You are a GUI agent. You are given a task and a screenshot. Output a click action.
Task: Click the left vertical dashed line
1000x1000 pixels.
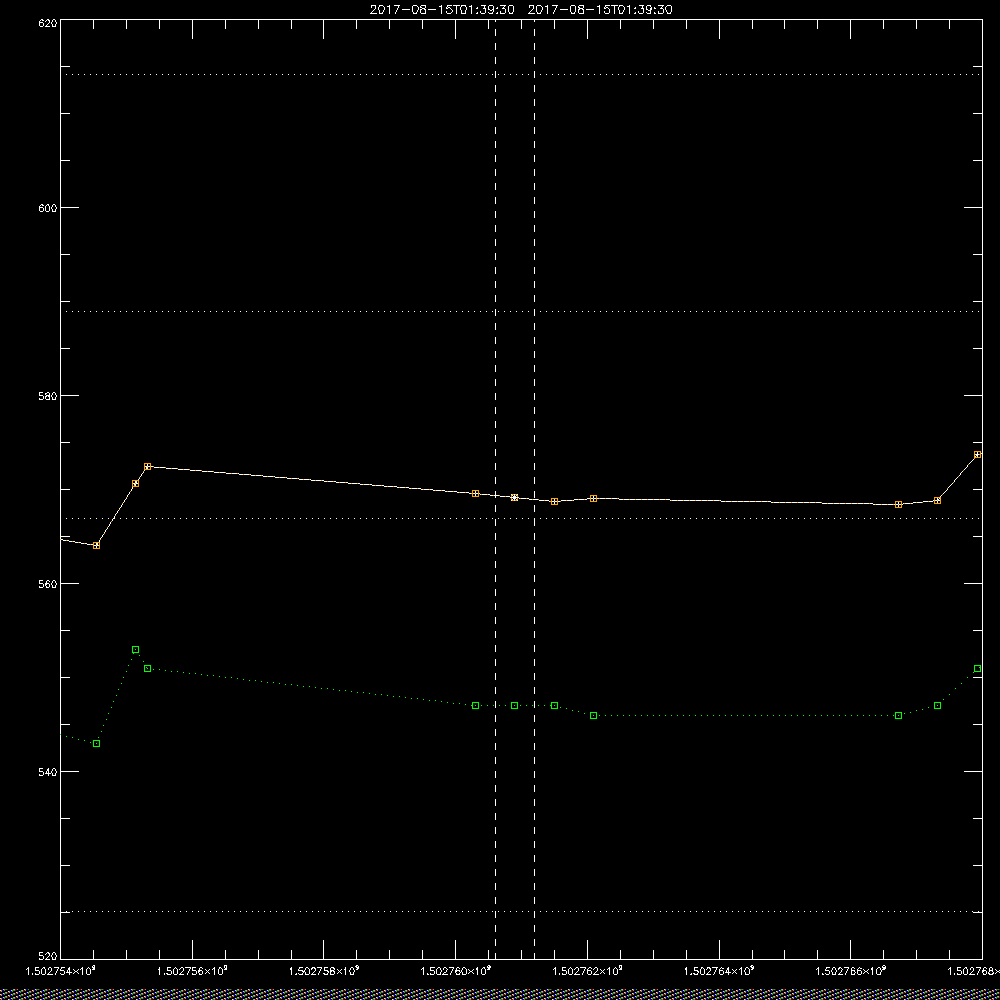(x=496, y=489)
